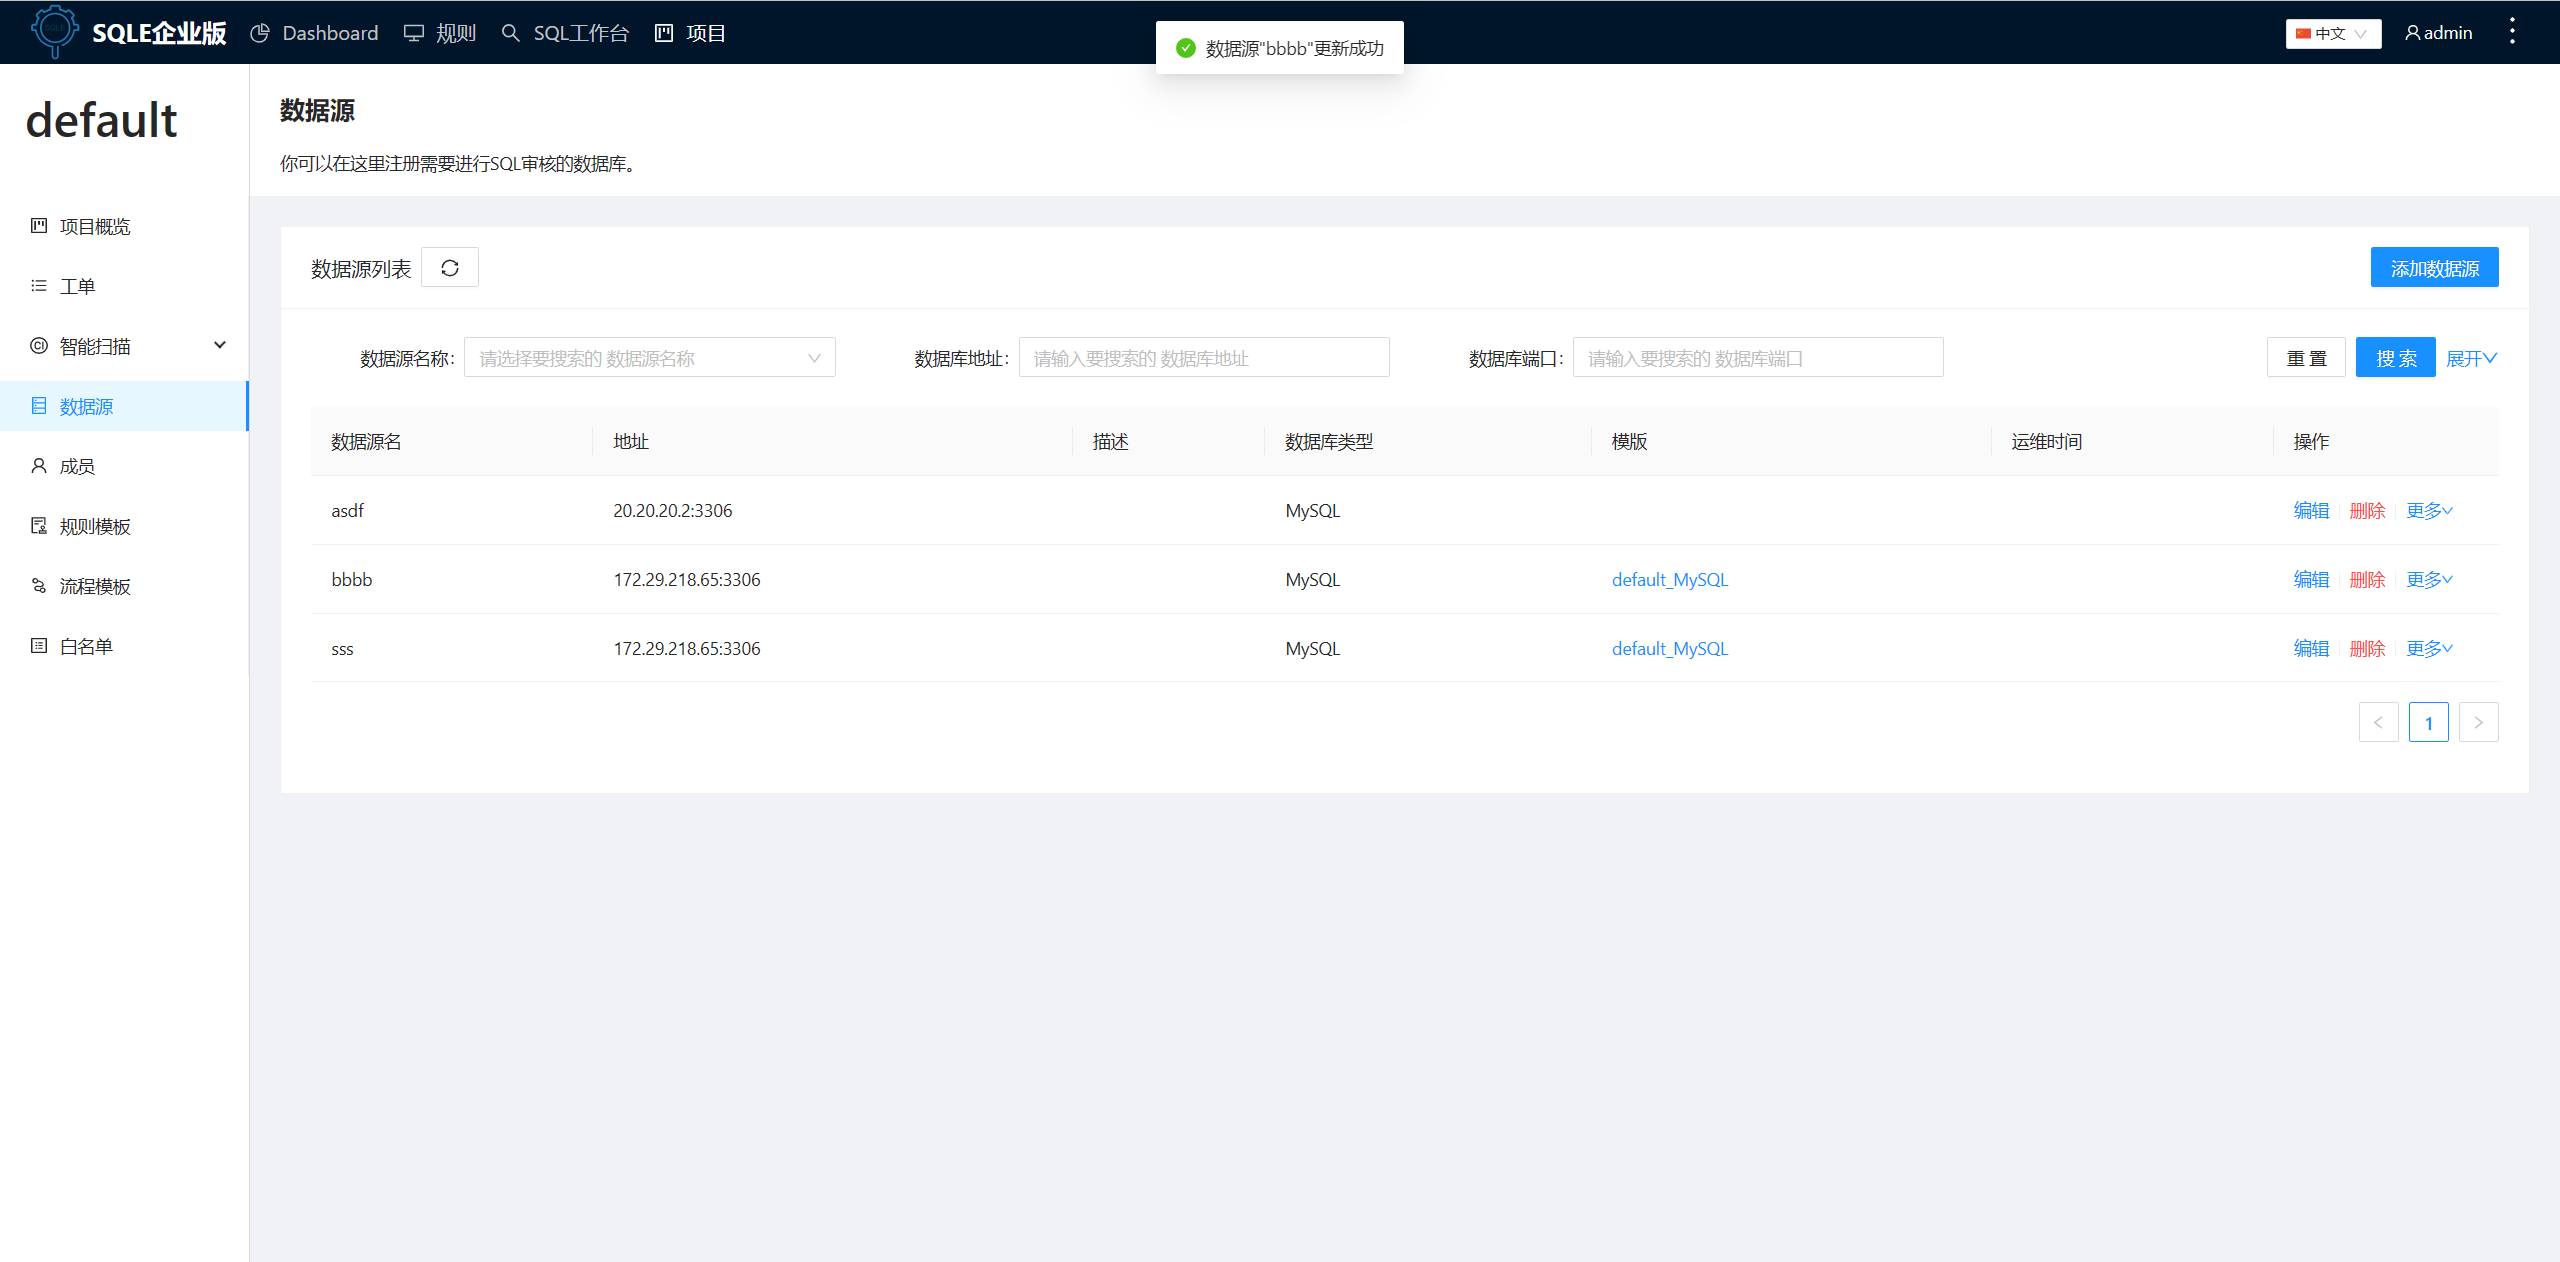Open the 中文 language dropdown
The width and height of the screenshot is (2560, 1262).
click(x=2332, y=33)
